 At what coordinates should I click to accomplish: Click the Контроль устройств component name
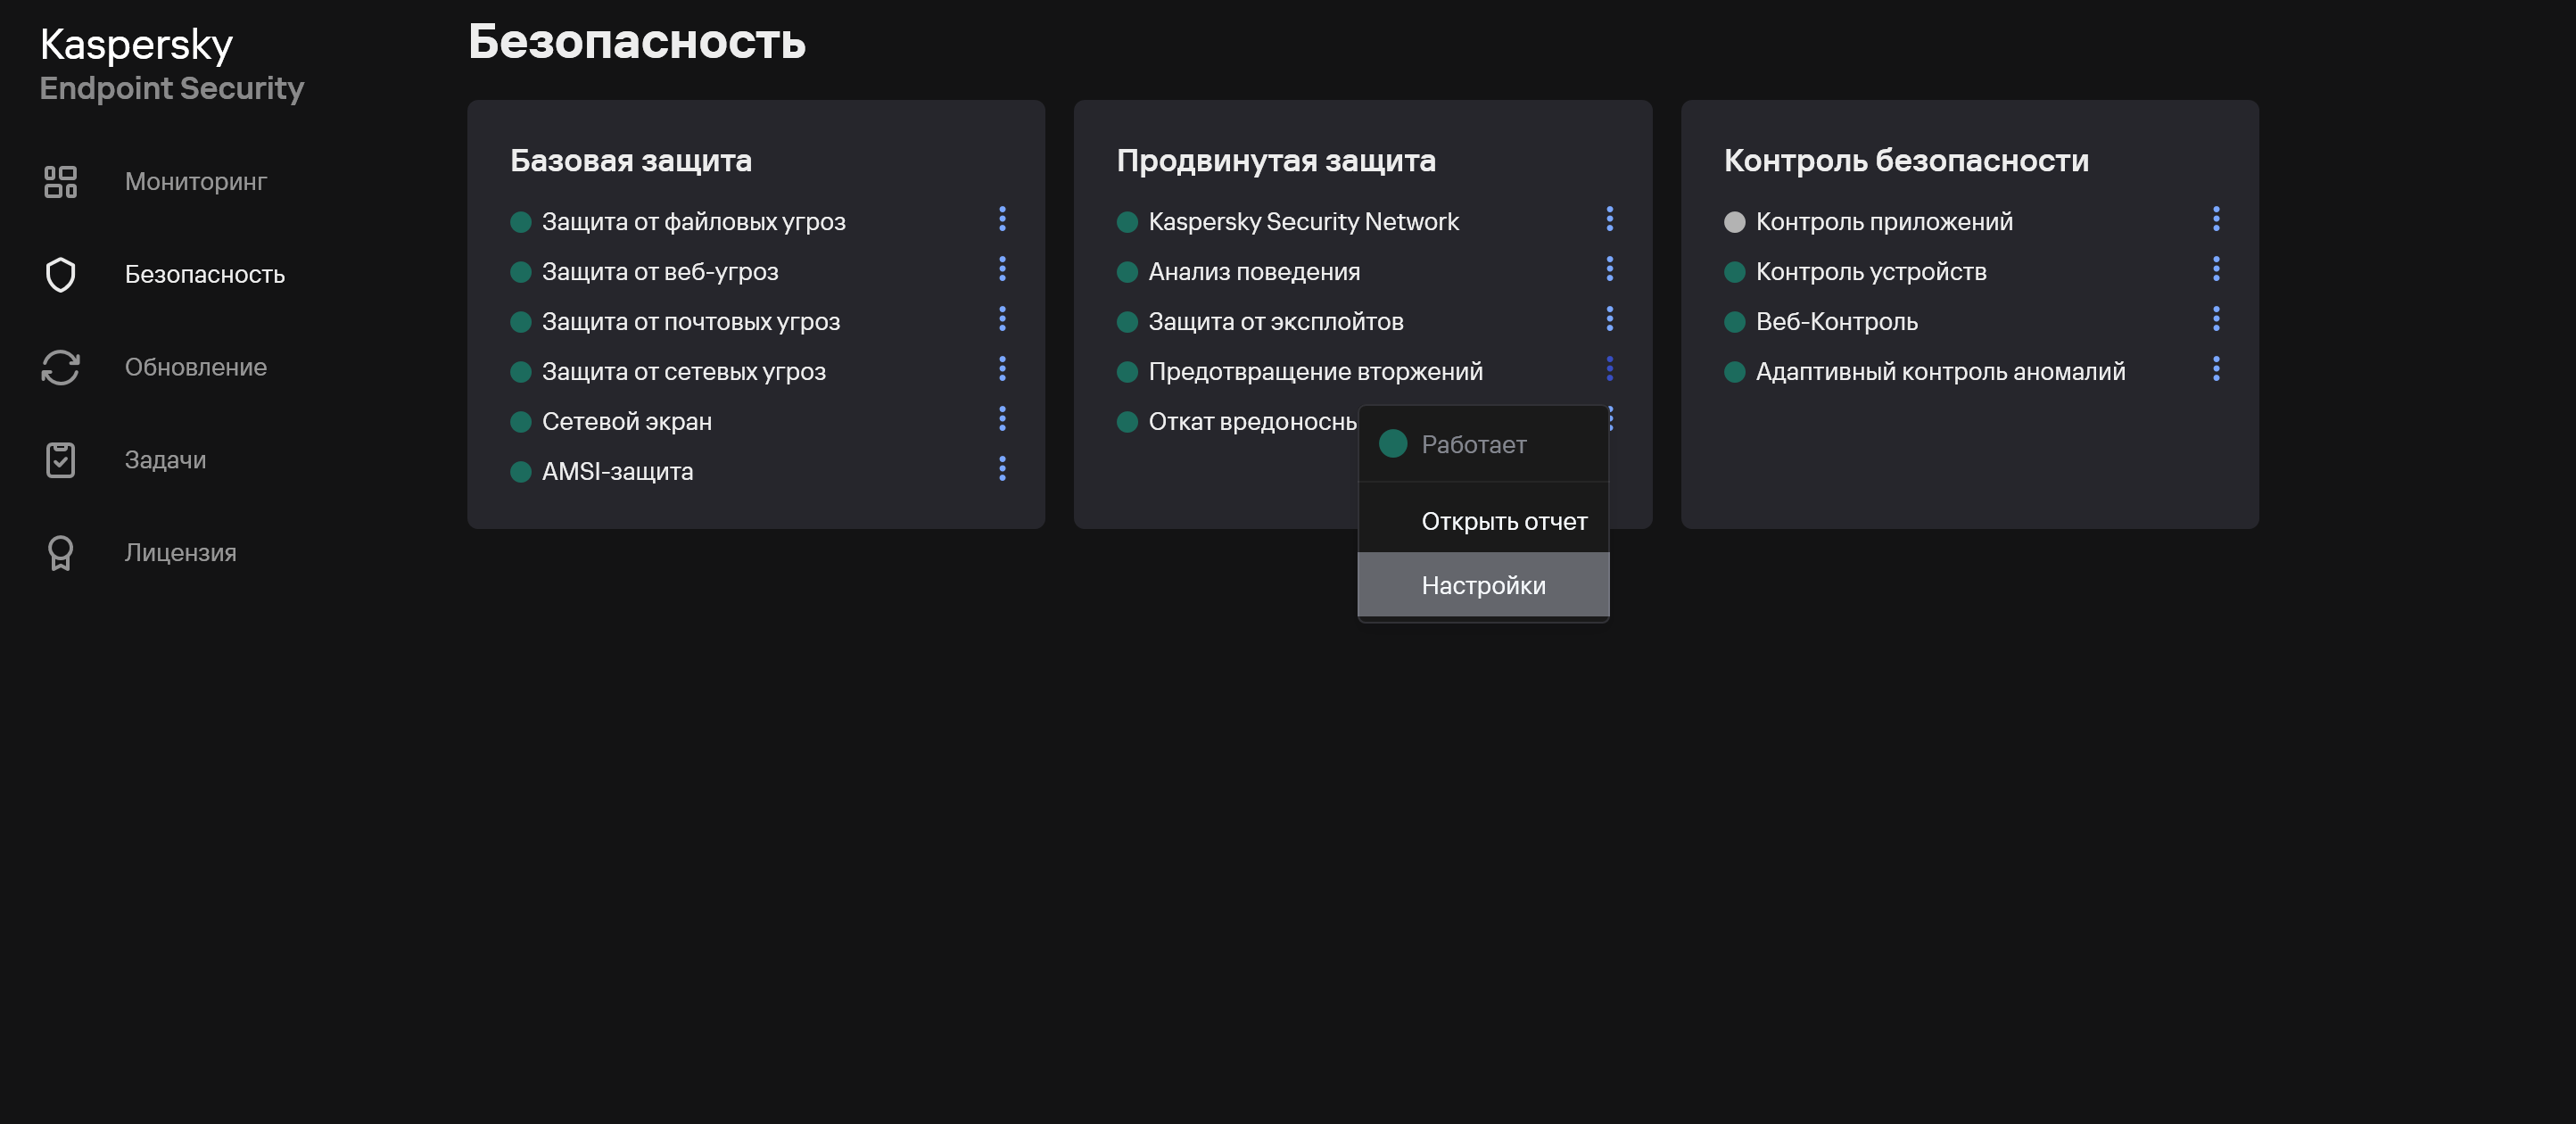pos(1870,272)
